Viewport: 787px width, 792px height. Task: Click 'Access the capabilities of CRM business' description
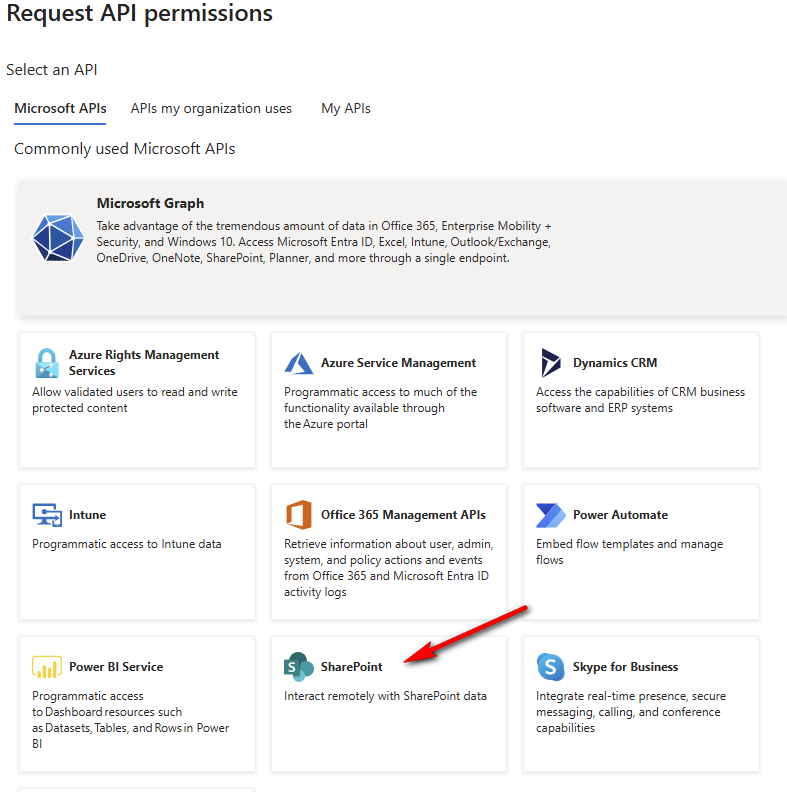click(x=641, y=400)
